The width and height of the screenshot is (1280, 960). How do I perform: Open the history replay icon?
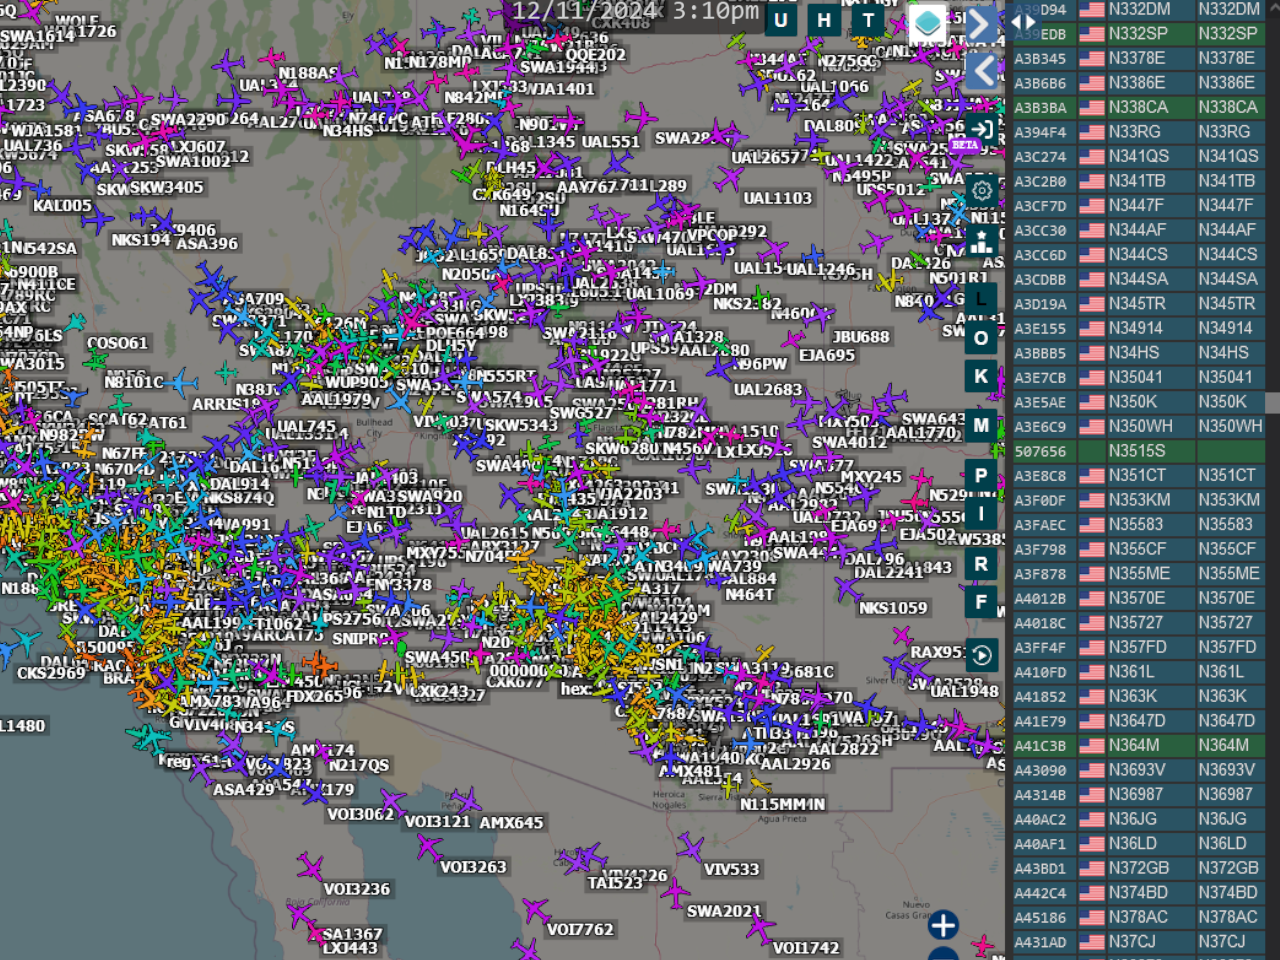(x=982, y=655)
